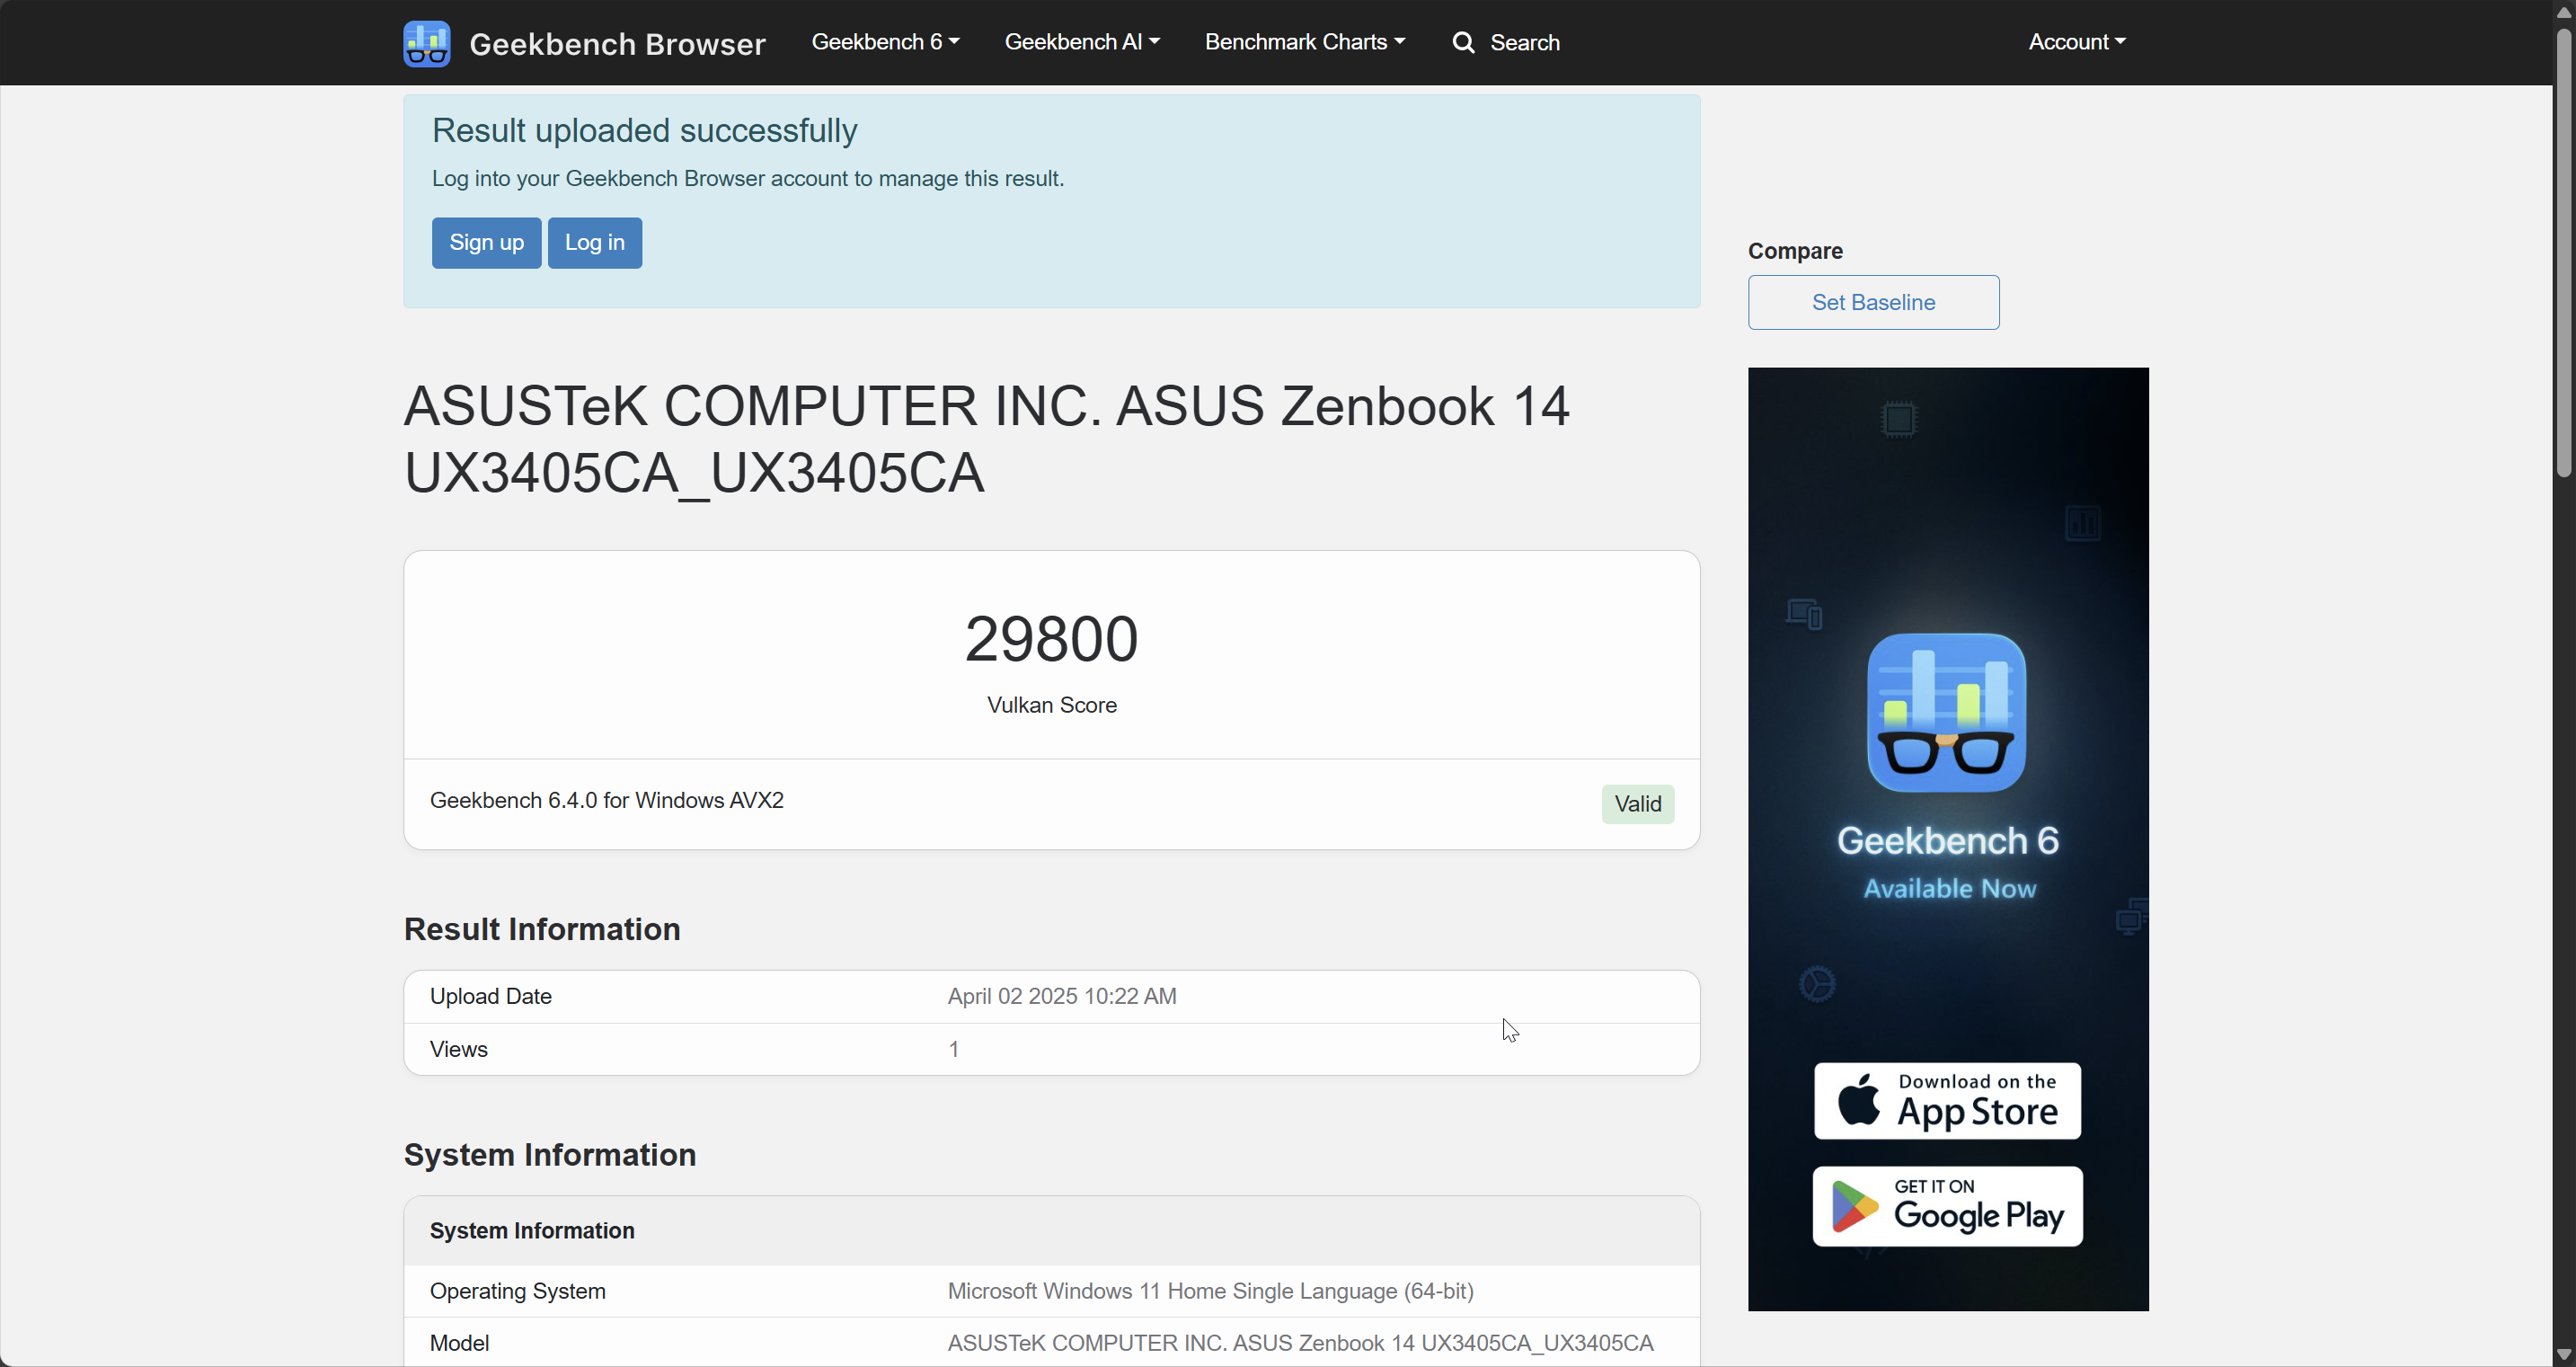
Task: Click the Set Baseline button
Action: (1873, 302)
